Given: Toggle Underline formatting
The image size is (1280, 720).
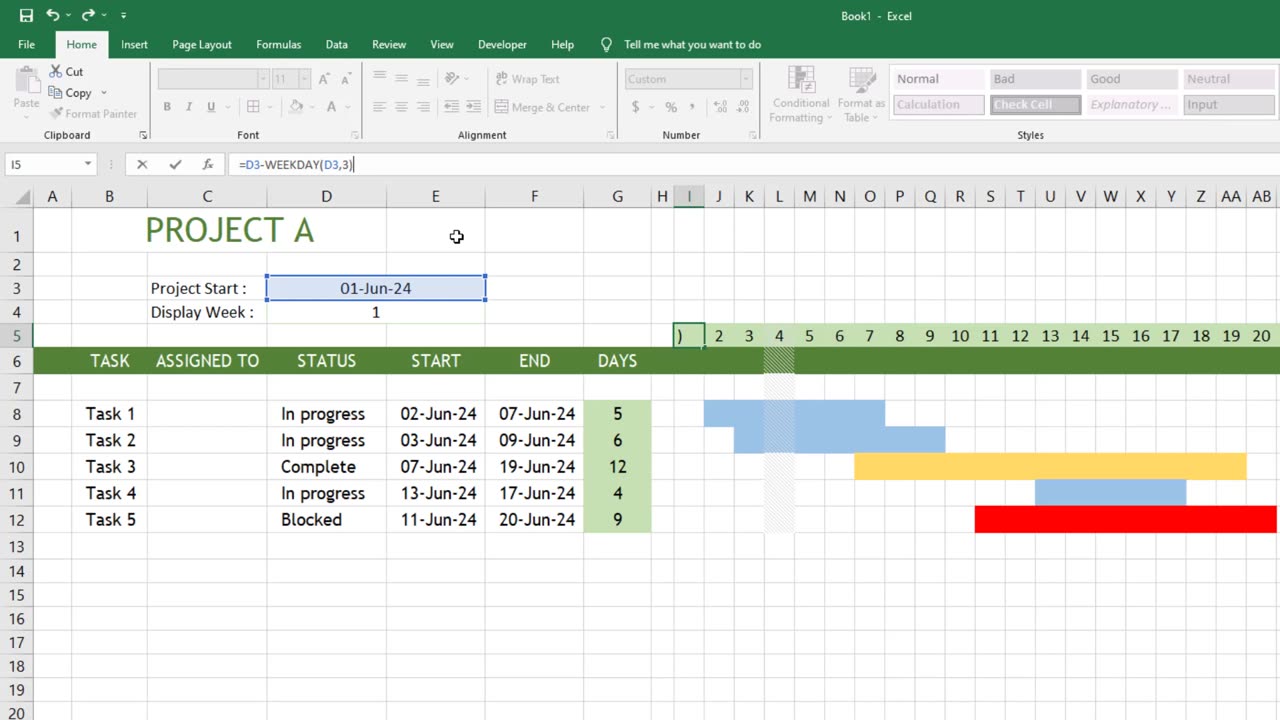Looking at the screenshot, I should (x=211, y=107).
